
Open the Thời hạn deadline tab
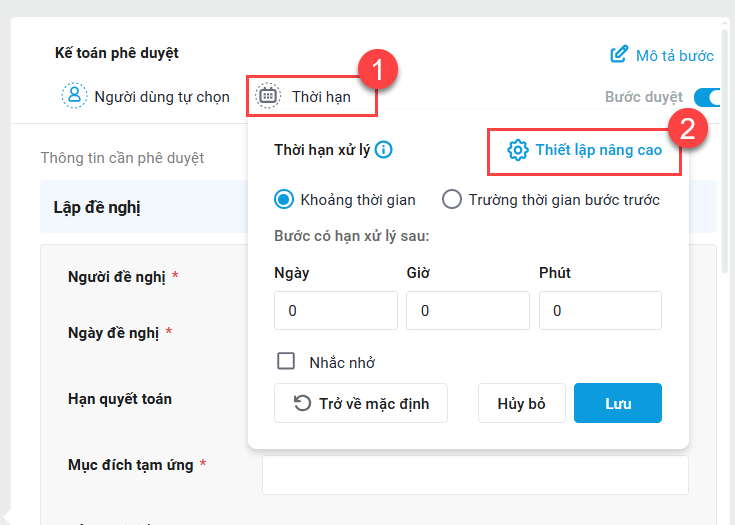(312, 96)
